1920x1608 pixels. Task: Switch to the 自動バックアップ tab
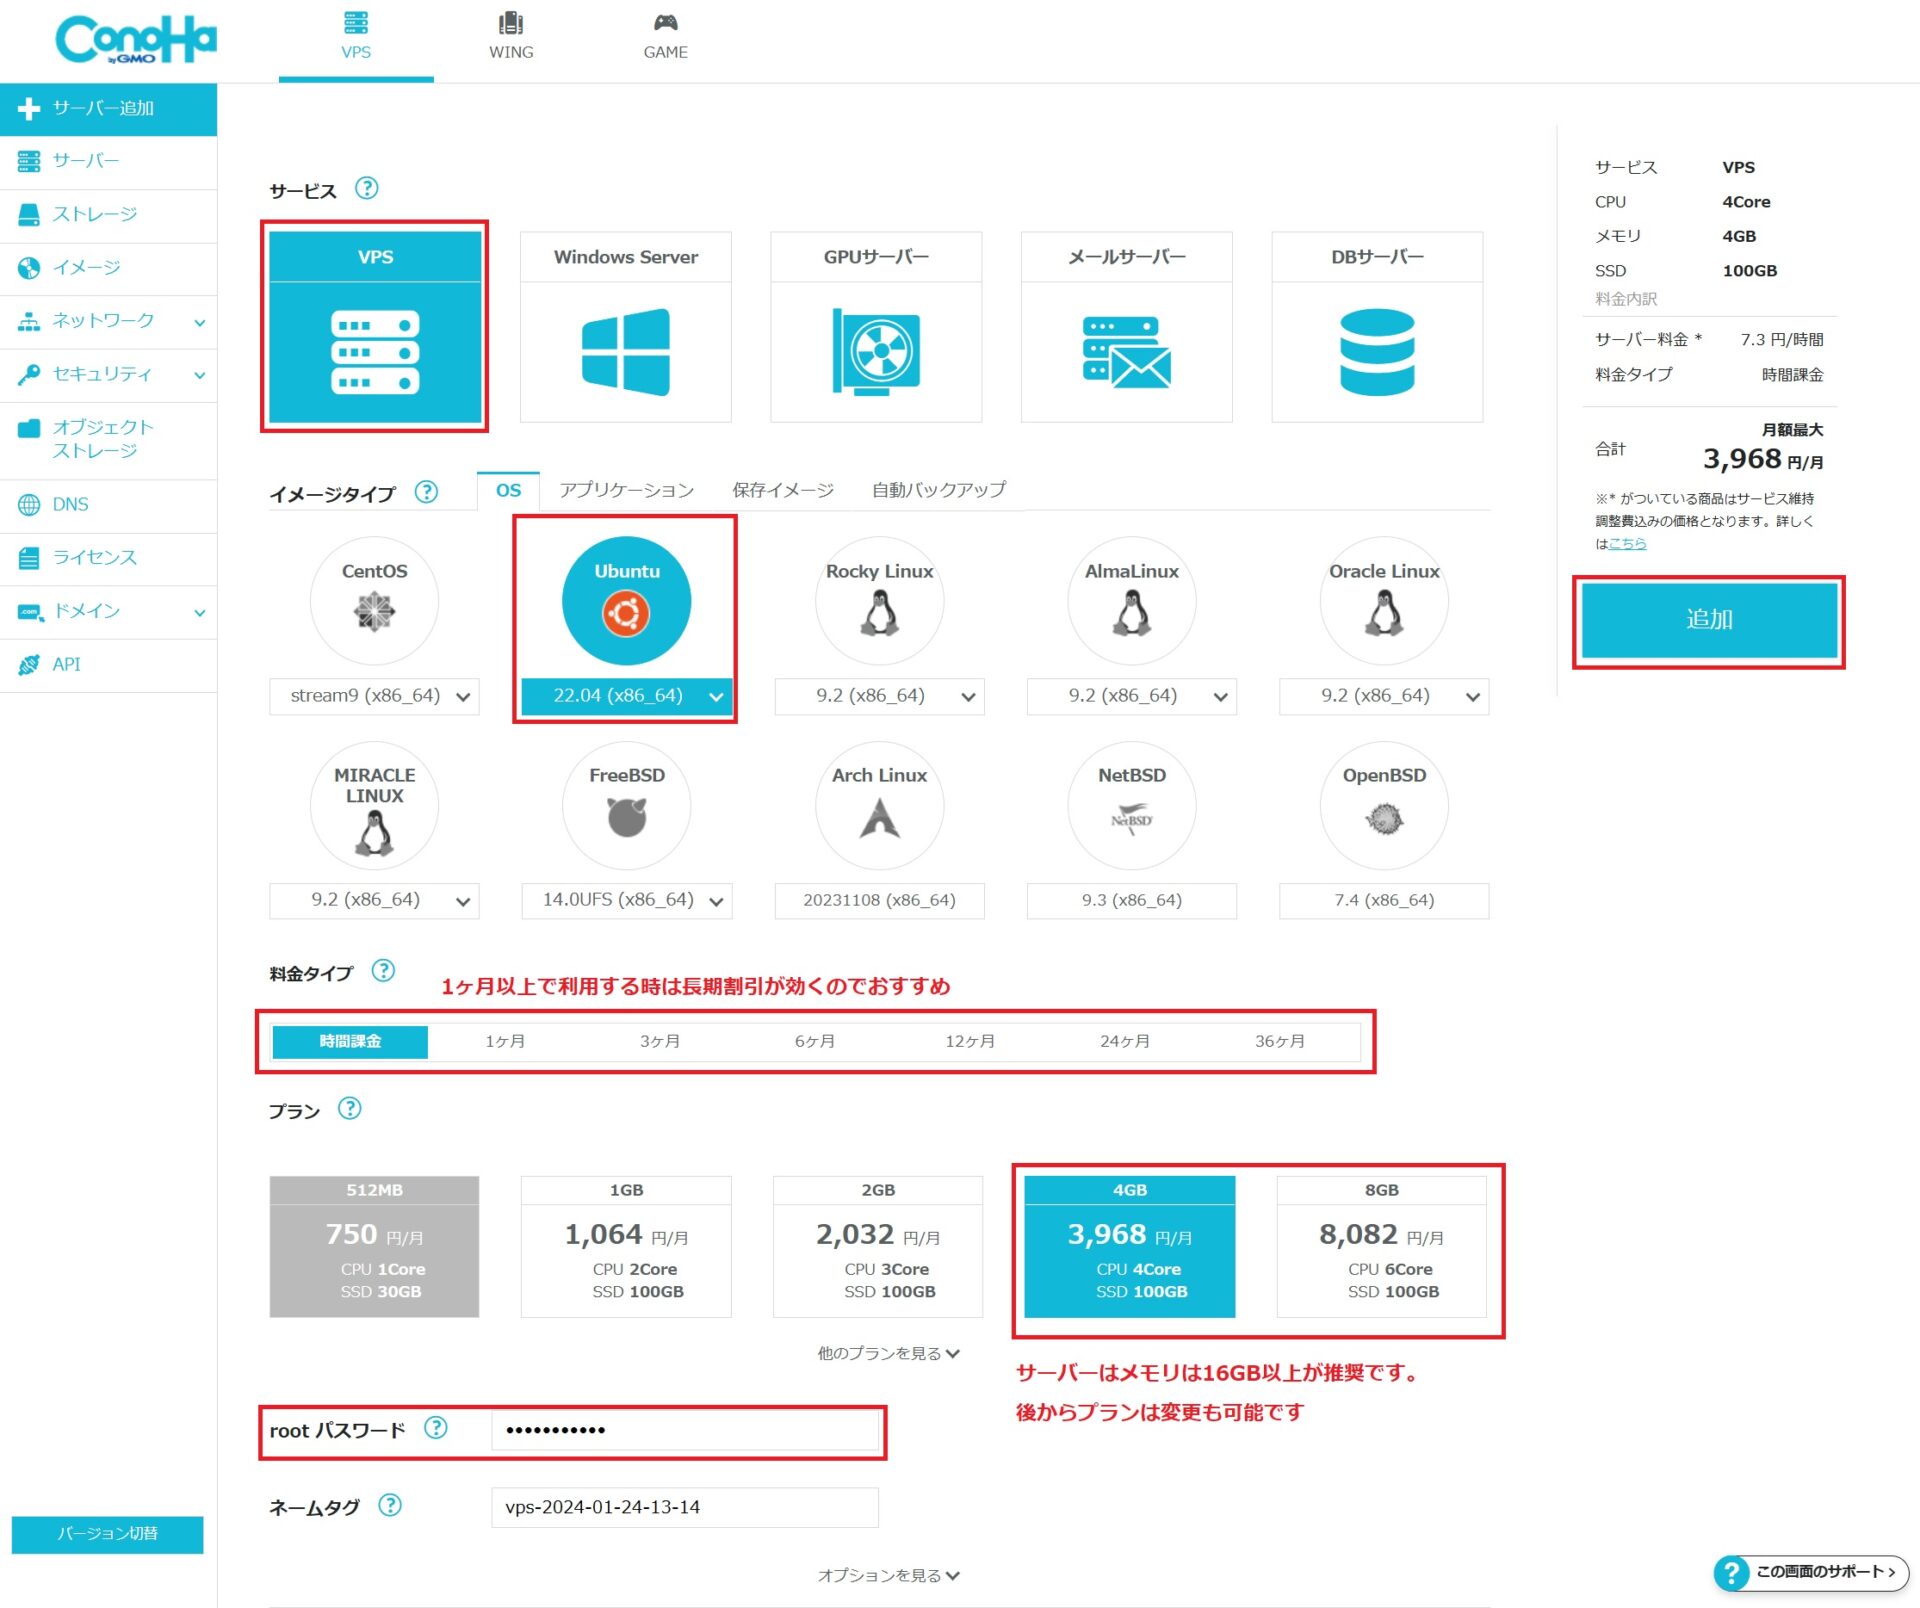(938, 490)
